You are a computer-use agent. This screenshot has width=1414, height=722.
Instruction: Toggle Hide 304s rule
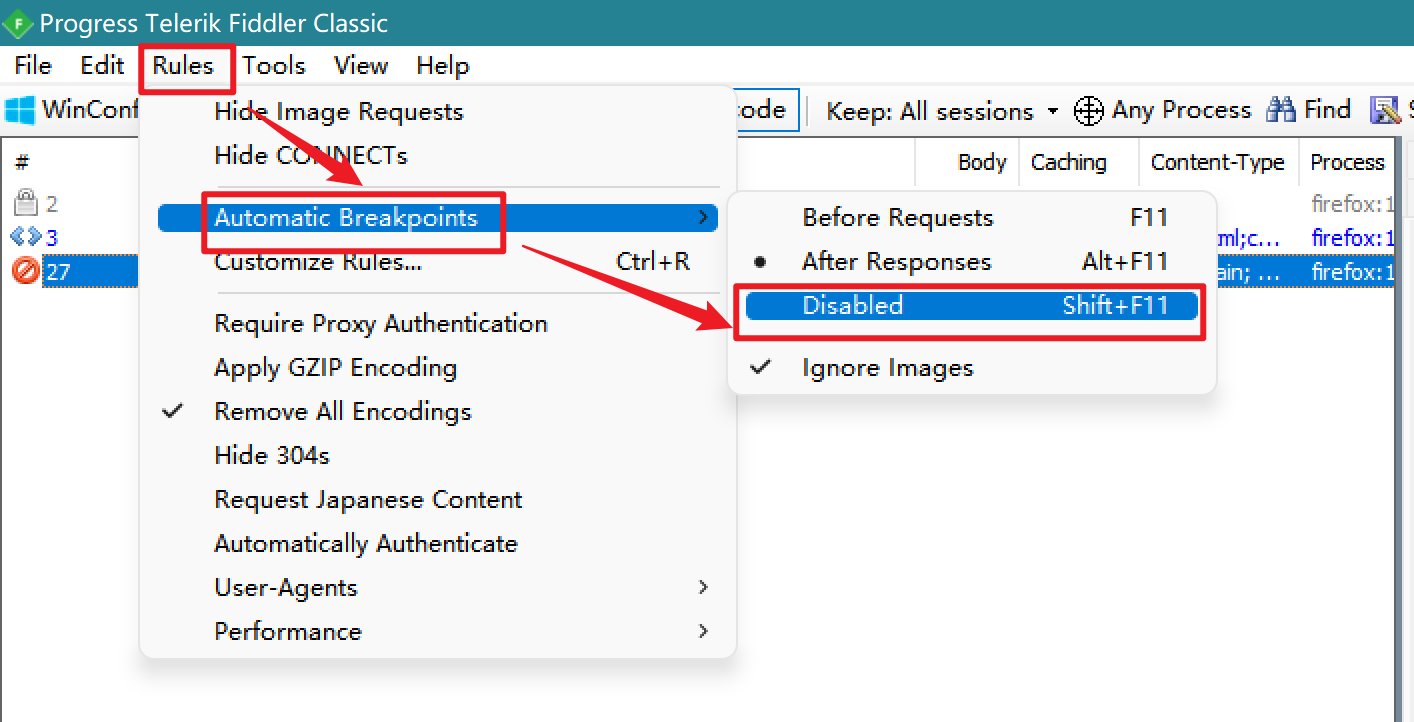coord(438,456)
